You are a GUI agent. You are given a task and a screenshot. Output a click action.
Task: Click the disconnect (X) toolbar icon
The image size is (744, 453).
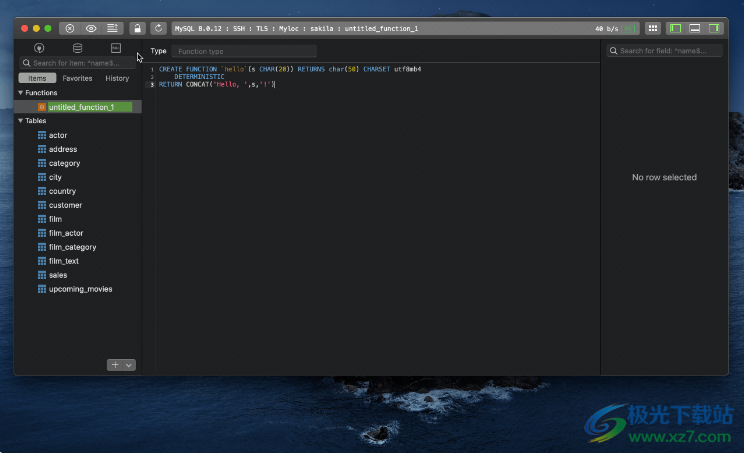(x=69, y=29)
